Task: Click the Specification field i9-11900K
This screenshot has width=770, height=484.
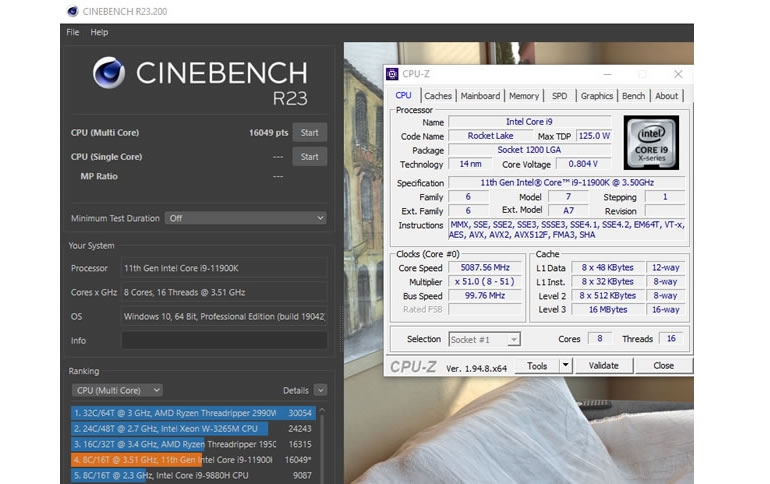Action: coord(567,183)
